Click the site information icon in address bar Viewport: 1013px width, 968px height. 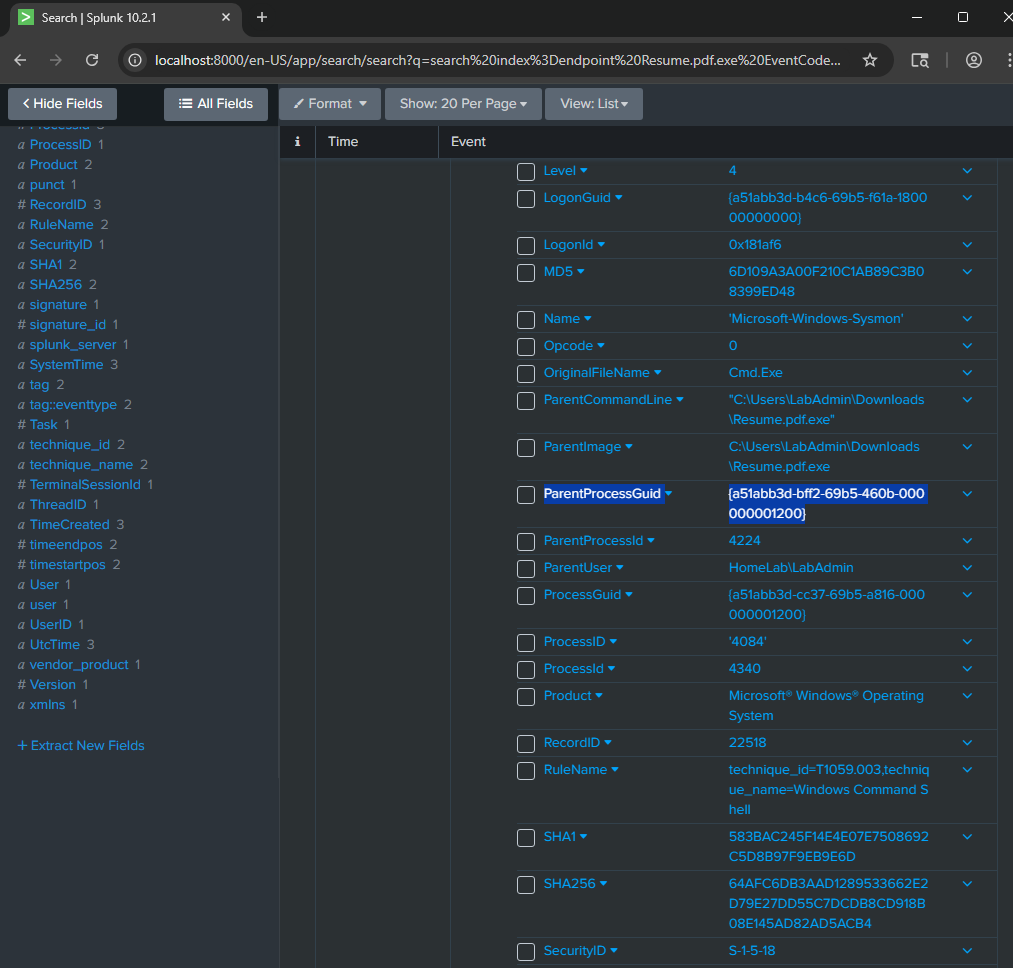(x=134, y=59)
